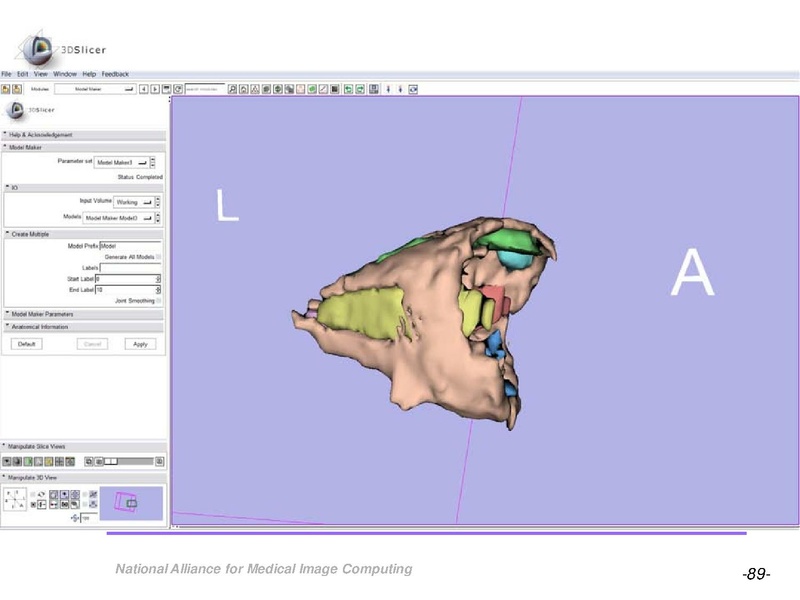Click the End Label spinner arrows
The image size is (800, 600).
158,290
